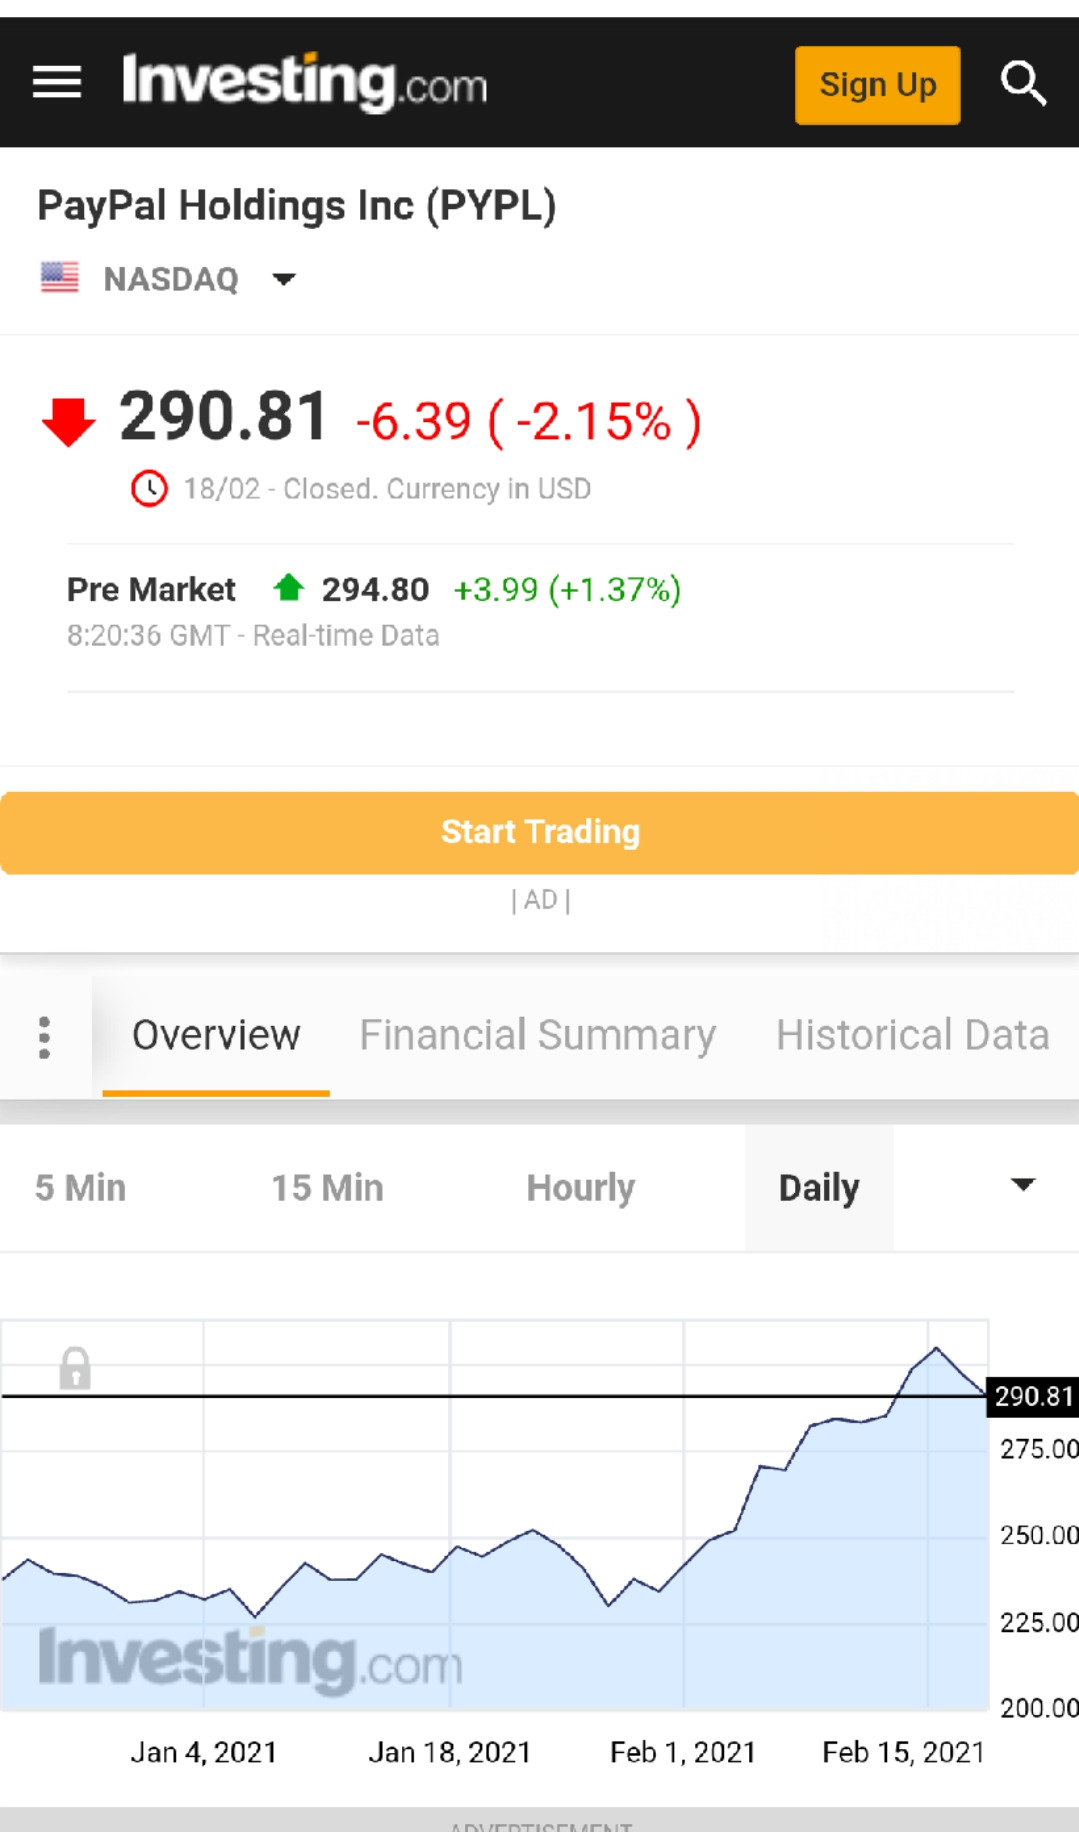Viewport: 1079px width, 1832px height.
Task: Click the Investing.com logo
Action: (x=304, y=82)
